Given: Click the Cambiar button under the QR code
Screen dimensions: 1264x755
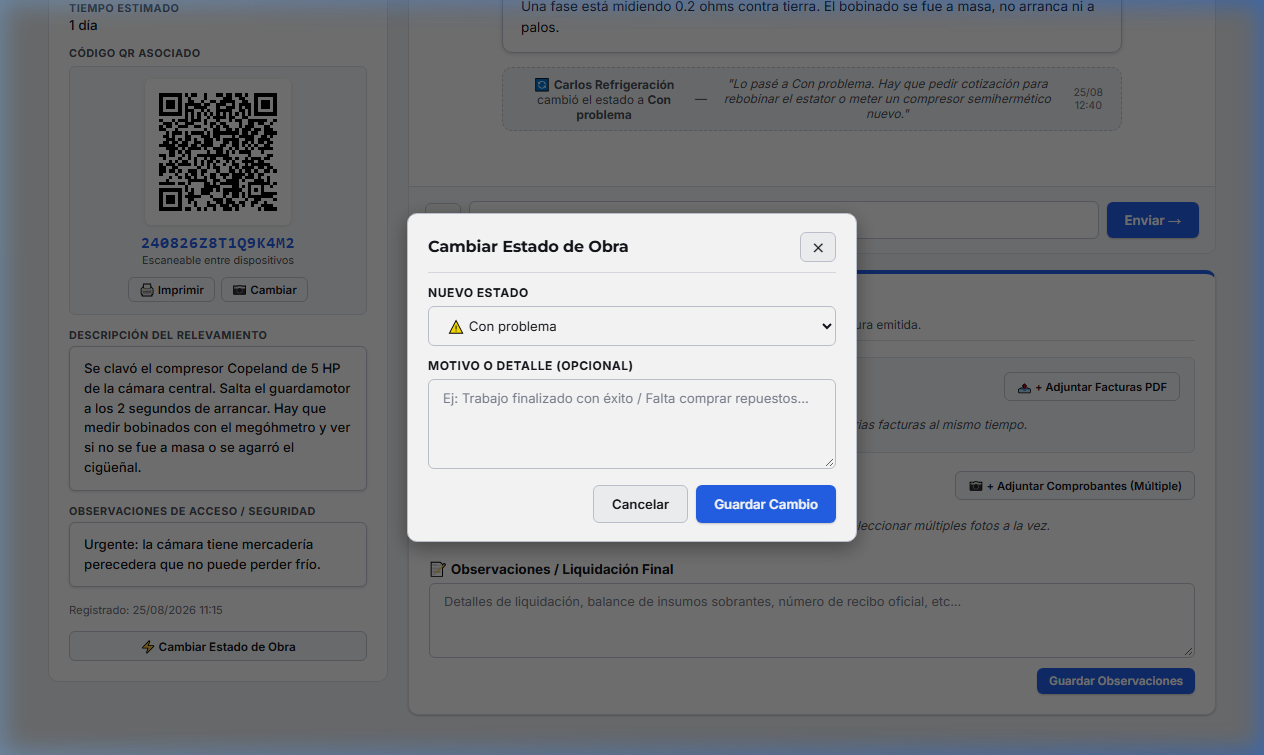Looking at the screenshot, I should click(x=265, y=290).
